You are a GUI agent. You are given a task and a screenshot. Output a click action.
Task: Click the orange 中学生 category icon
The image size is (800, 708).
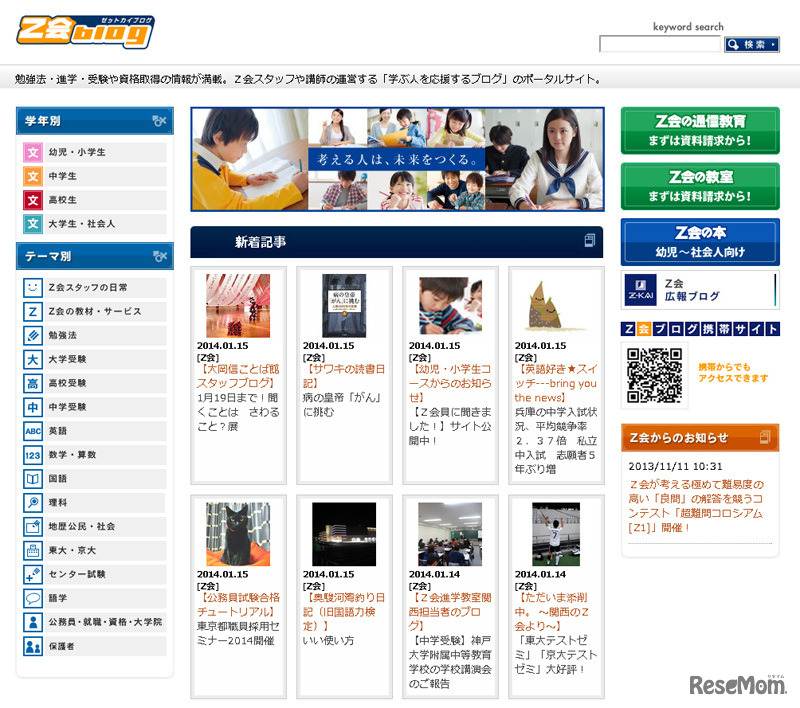pyautogui.click(x=33, y=176)
